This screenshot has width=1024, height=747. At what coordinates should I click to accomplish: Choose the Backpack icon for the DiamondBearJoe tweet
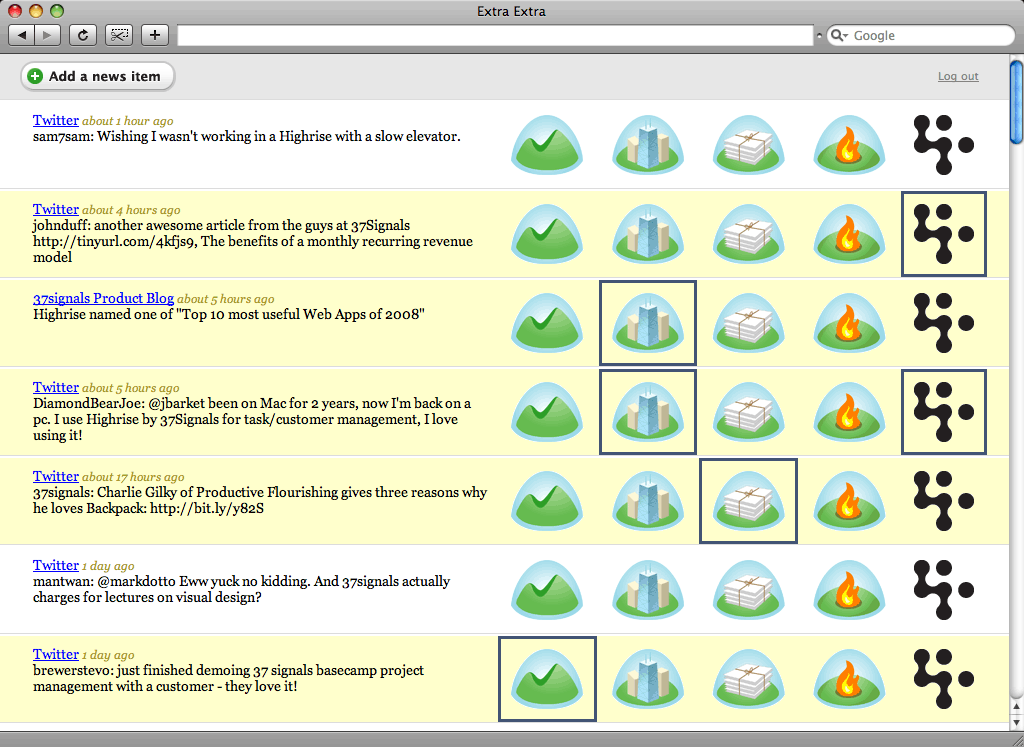click(748, 411)
